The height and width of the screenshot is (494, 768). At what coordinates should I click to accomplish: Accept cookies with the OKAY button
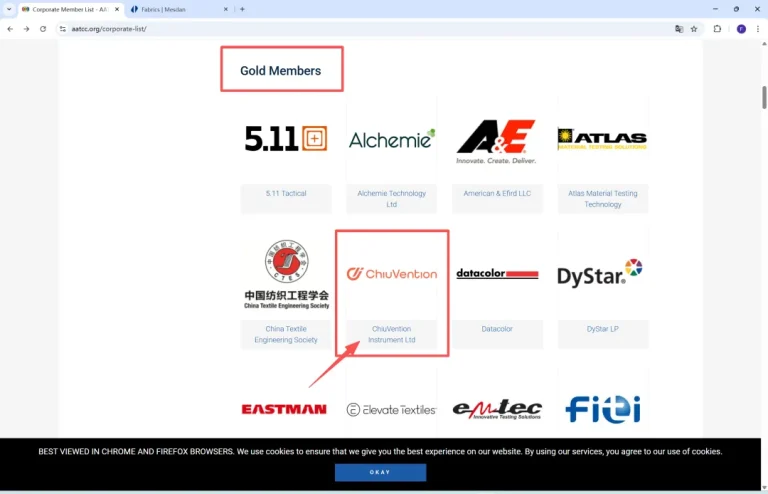click(x=380, y=472)
